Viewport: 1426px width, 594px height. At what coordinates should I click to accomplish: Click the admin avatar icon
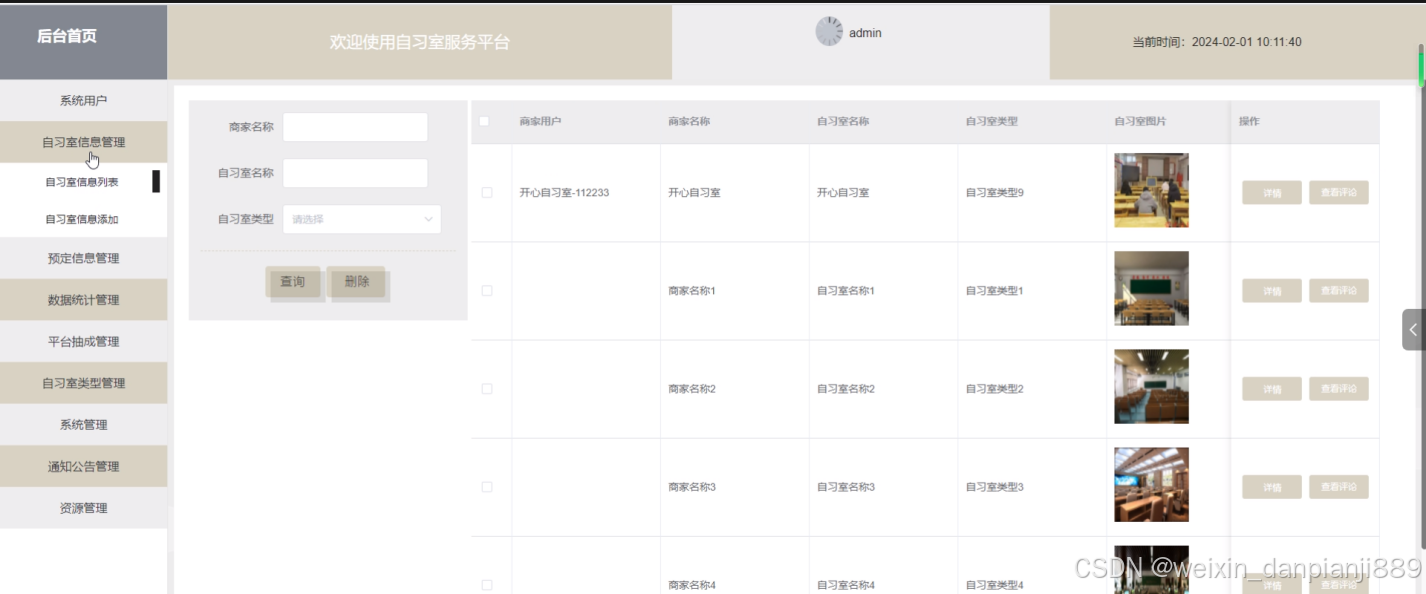pos(829,31)
